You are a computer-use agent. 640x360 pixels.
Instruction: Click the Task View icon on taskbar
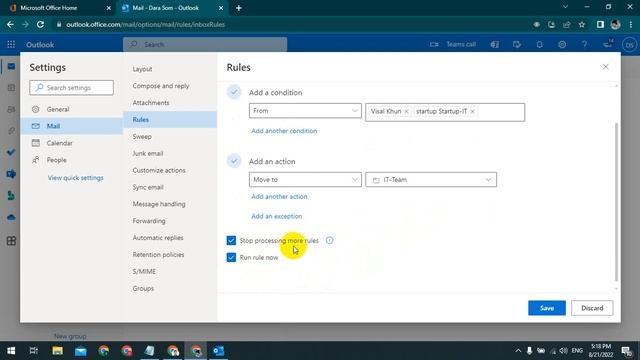(34, 351)
